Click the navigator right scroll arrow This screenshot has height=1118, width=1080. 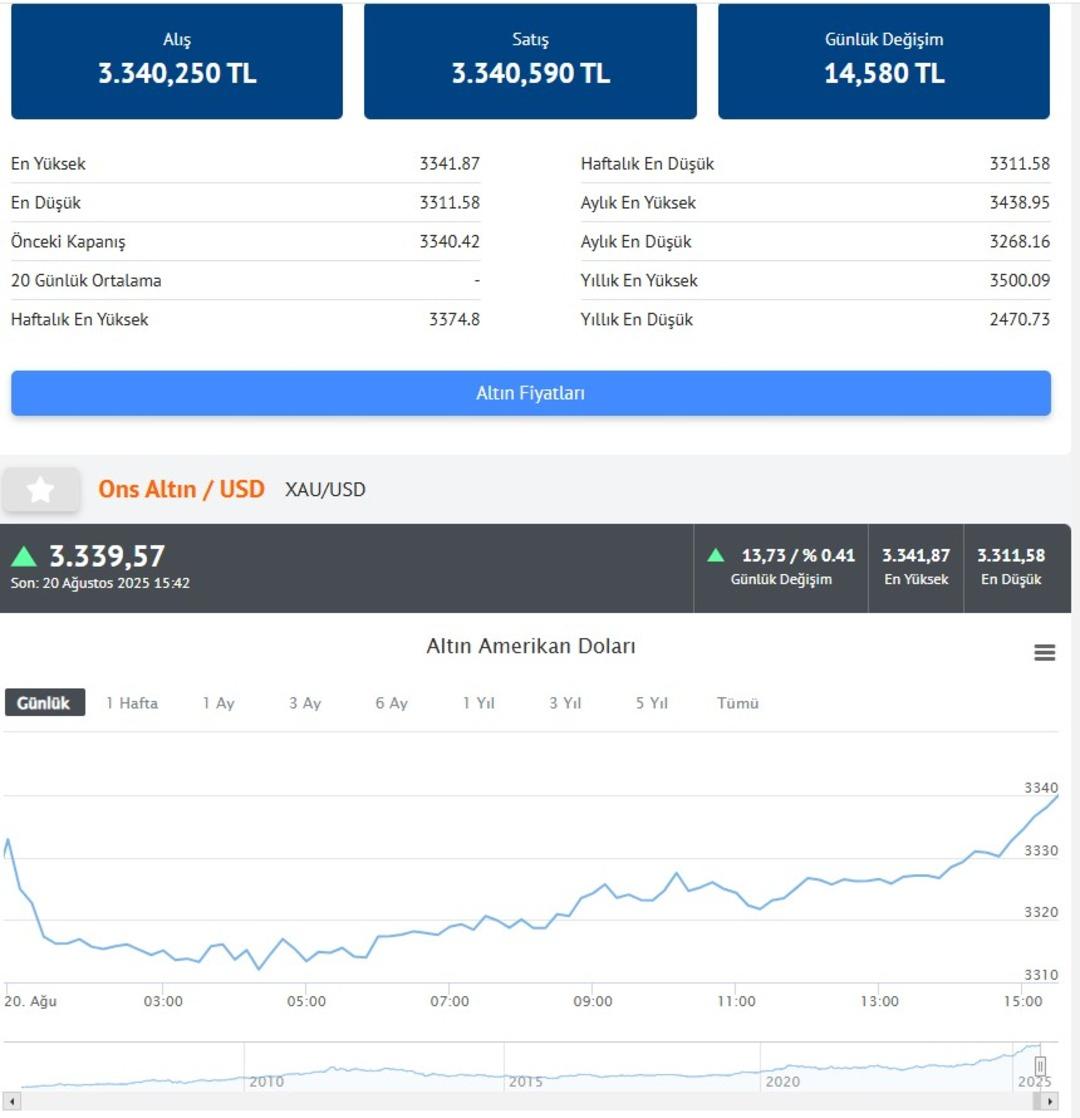click(x=1050, y=1102)
